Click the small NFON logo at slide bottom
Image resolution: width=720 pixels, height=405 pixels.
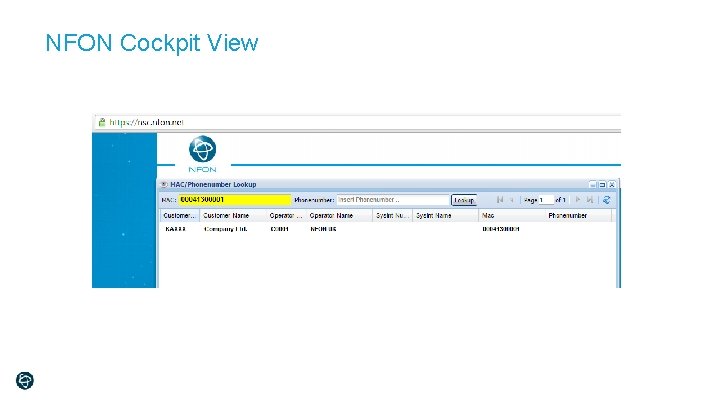(25, 381)
